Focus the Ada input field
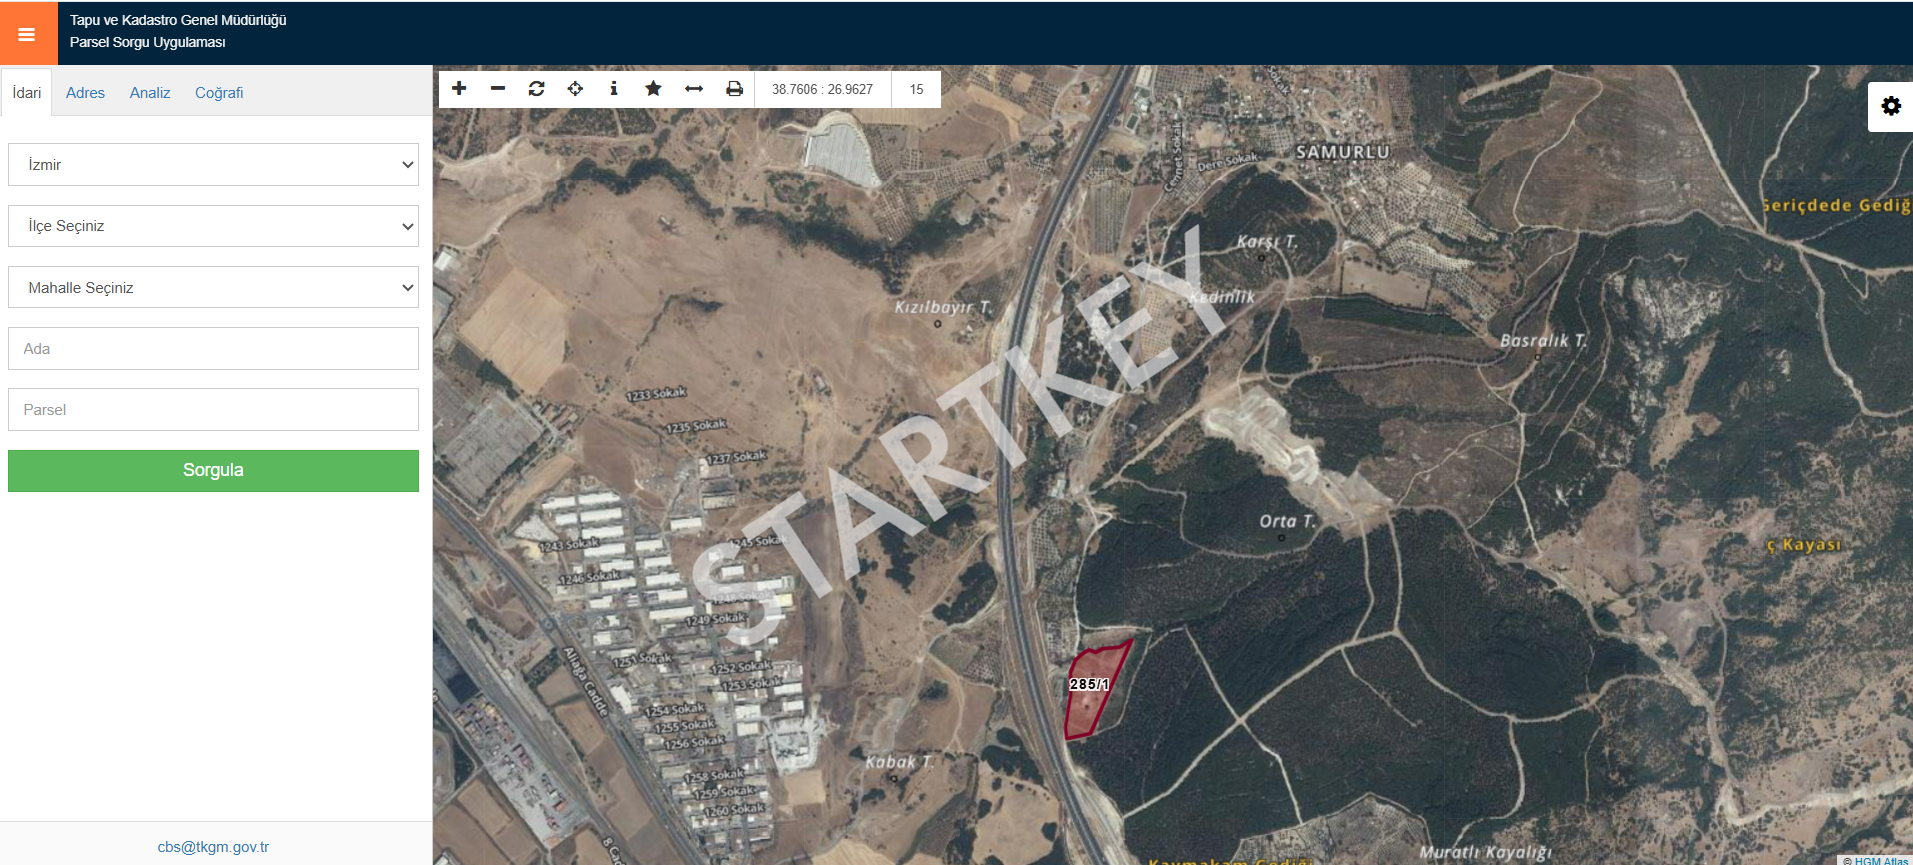Viewport: 1913px width, 865px height. coord(213,348)
